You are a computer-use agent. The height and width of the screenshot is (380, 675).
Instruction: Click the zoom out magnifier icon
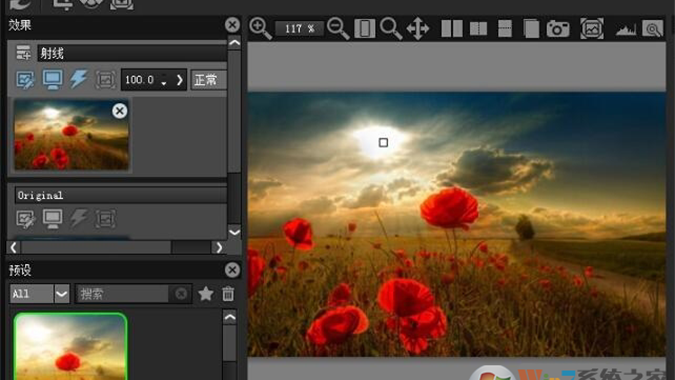point(338,28)
